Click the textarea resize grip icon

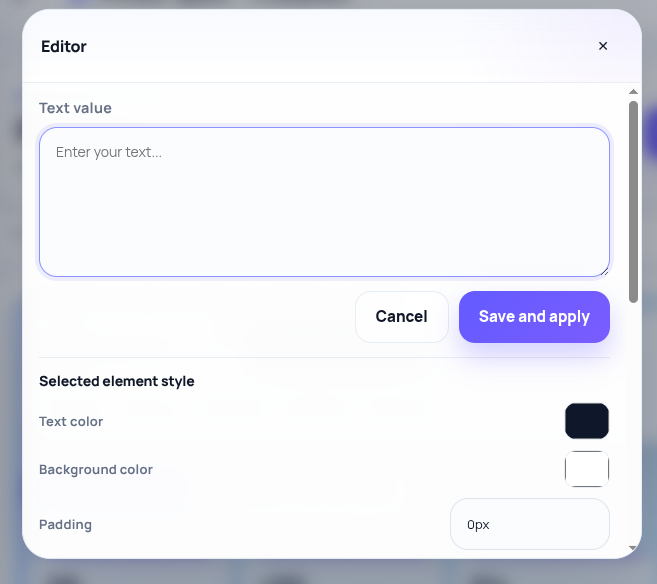pyautogui.click(x=604, y=272)
